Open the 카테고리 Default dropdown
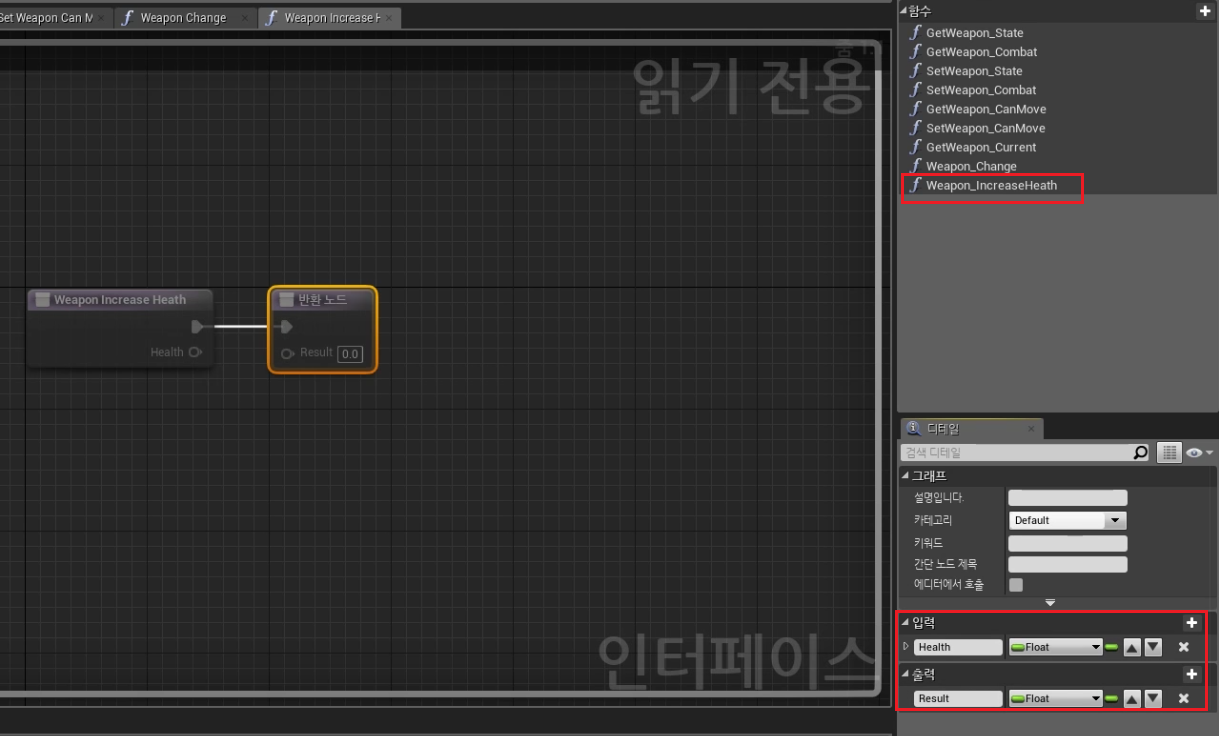Viewport: 1219px width, 736px height. [1068, 520]
